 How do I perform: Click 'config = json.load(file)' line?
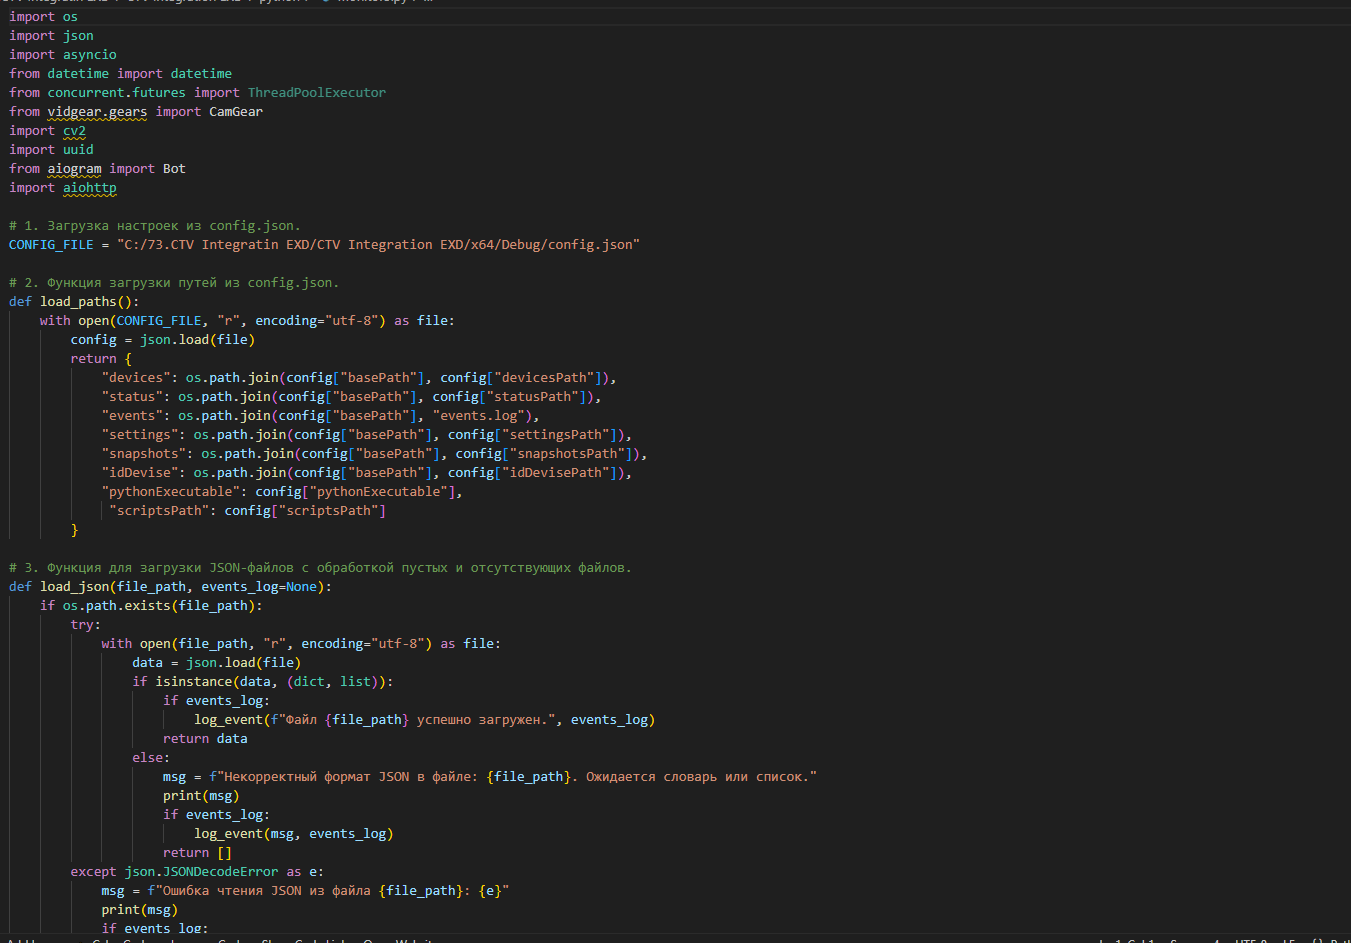(163, 340)
